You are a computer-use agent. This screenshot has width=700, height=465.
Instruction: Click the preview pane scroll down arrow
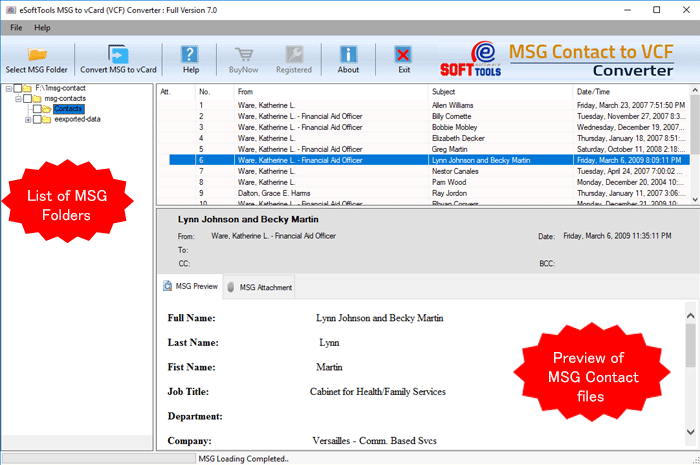pyautogui.click(x=690, y=432)
